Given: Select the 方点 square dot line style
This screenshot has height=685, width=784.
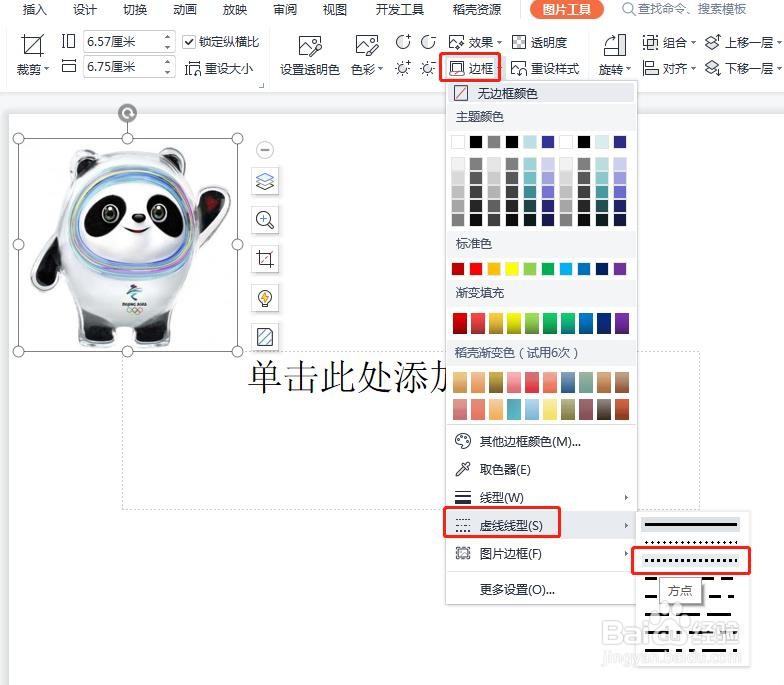Looking at the screenshot, I should [691, 560].
